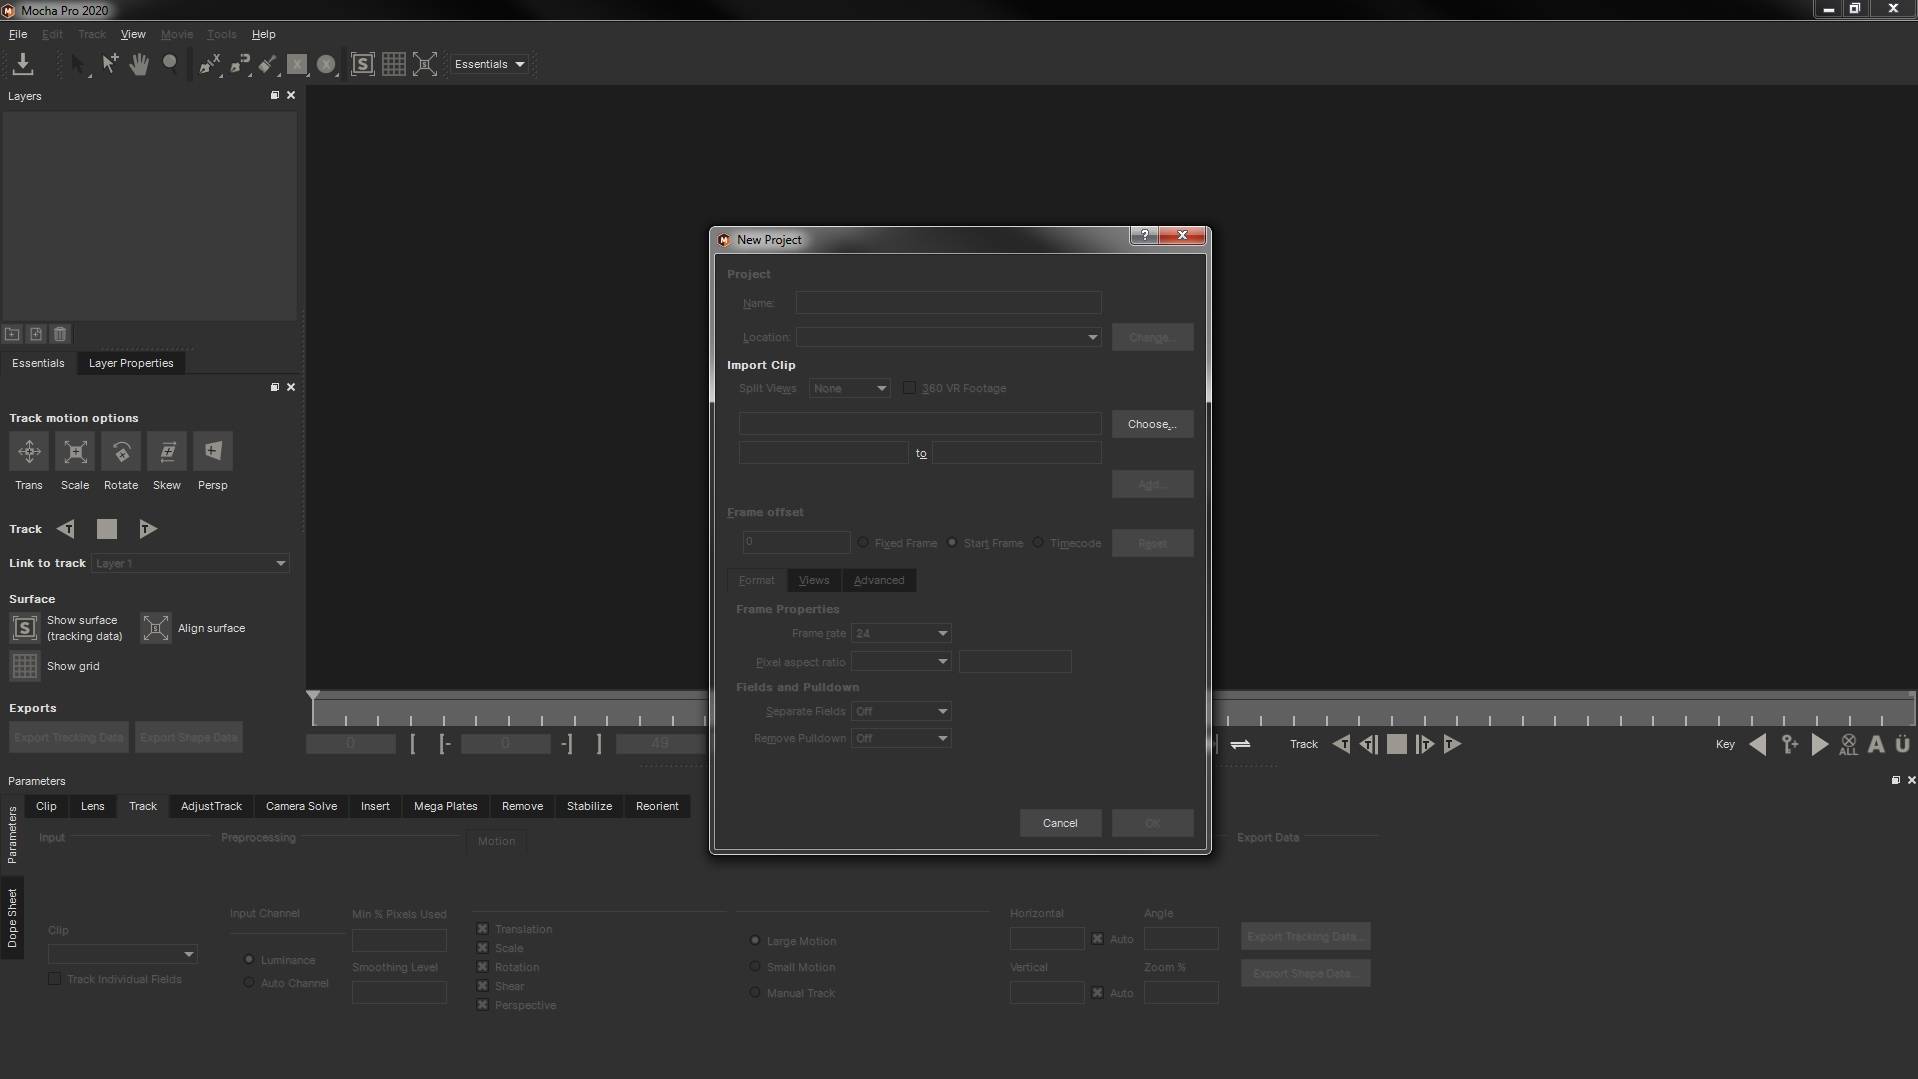The height and width of the screenshot is (1079, 1918).
Task: Click Cancel in New Project dialog
Action: tap(1060, 823)
